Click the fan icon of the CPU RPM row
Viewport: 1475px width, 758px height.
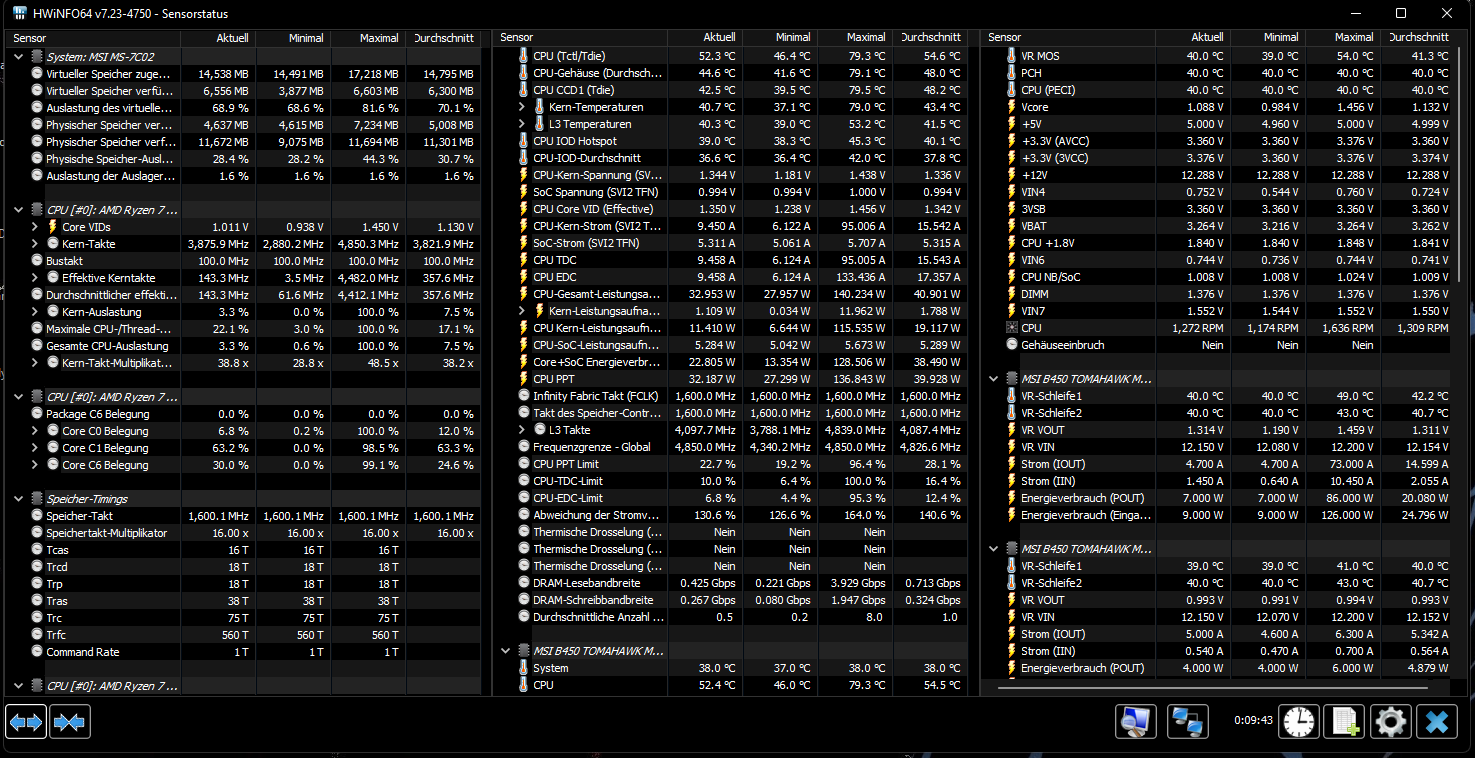tap(1011, 328)
